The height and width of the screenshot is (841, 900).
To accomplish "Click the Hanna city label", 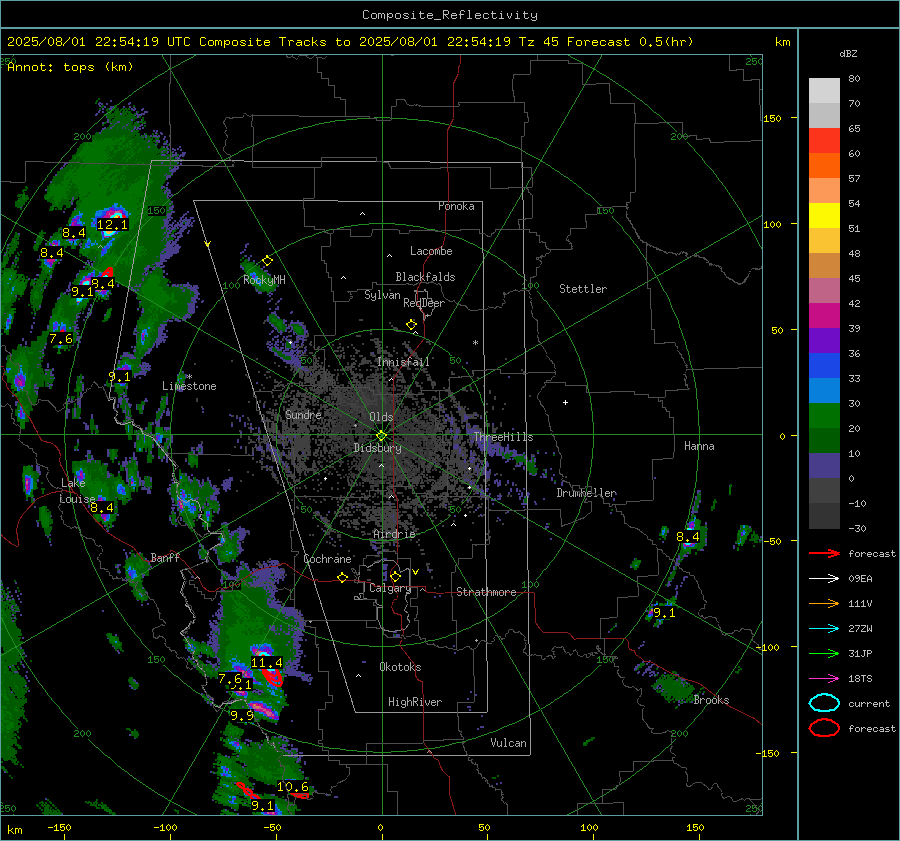I will coord(699,446).
